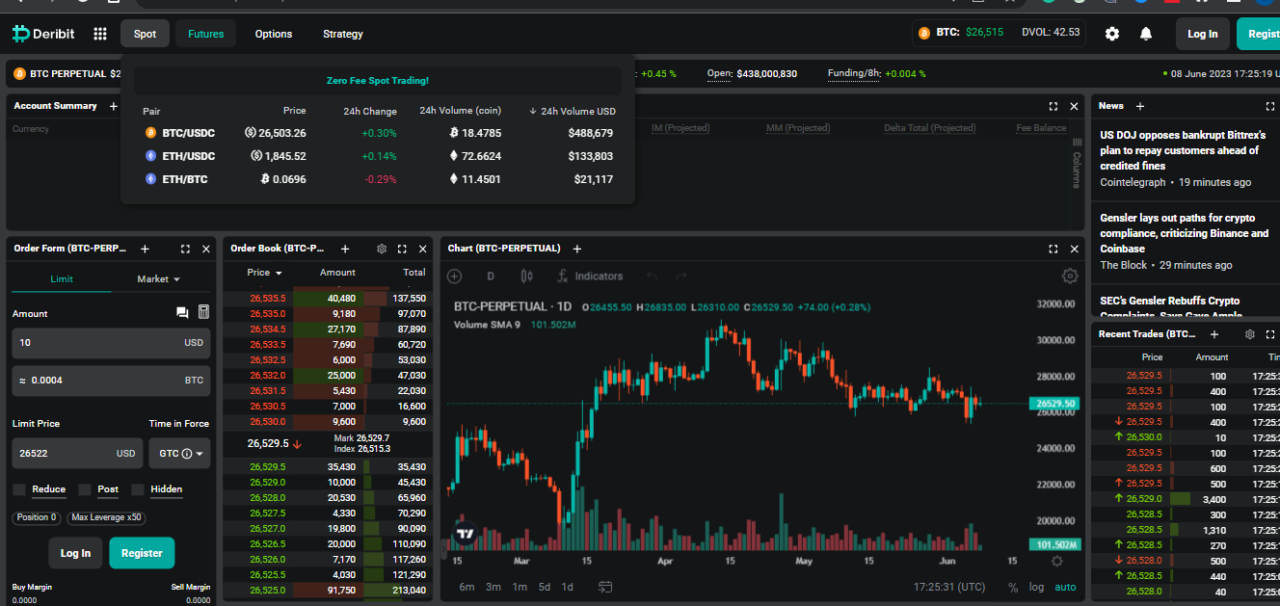Open the GTC time-in-force dropdown
The width and height of the screenshot is (1280, 606).
(179, 453)
